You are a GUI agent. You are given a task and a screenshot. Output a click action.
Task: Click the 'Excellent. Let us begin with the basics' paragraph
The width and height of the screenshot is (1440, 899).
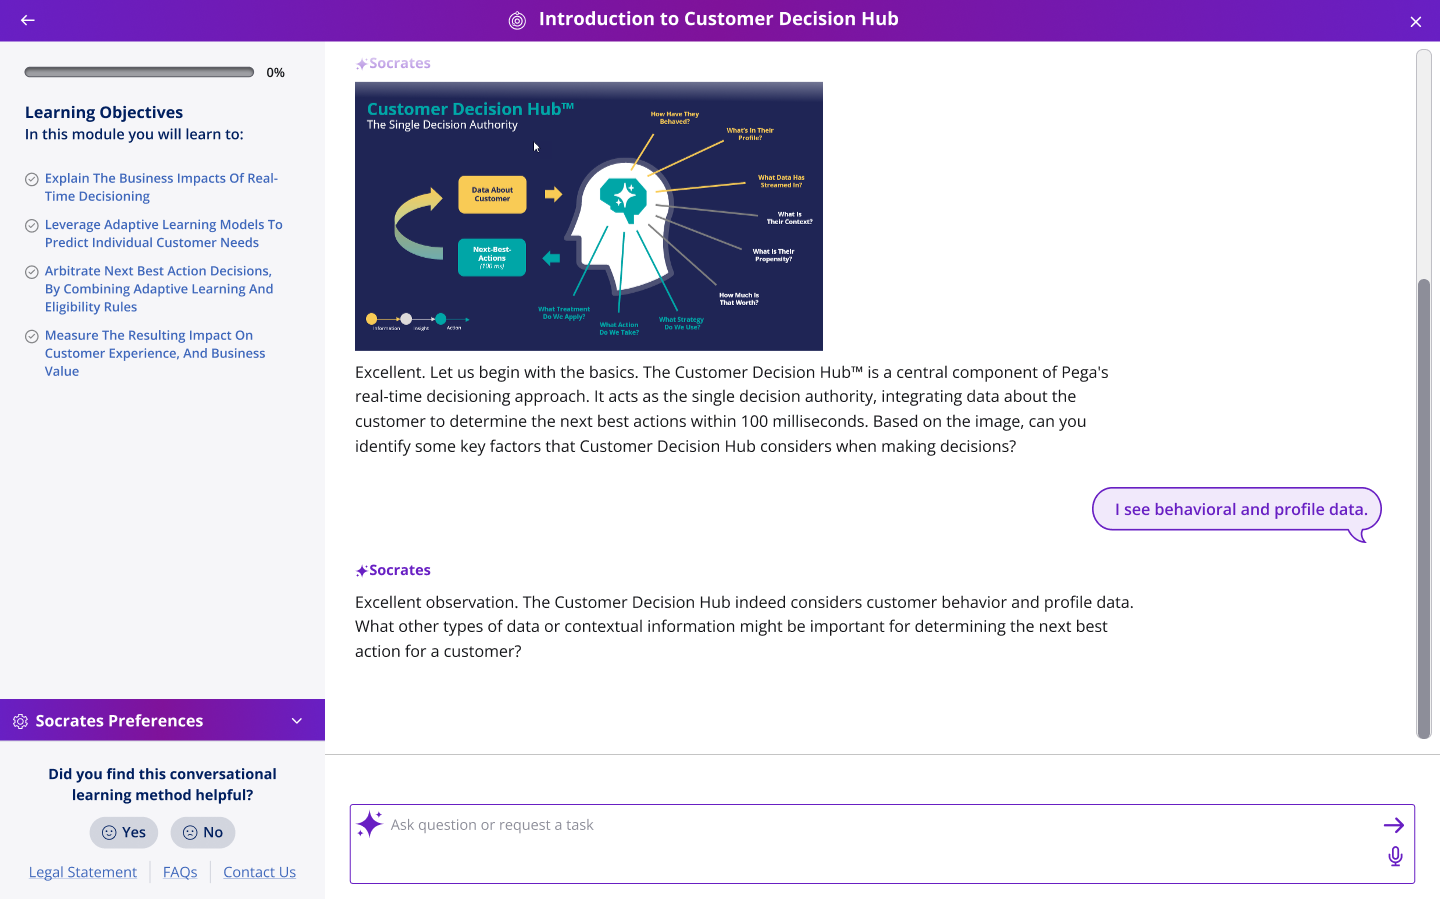point(732,409)
